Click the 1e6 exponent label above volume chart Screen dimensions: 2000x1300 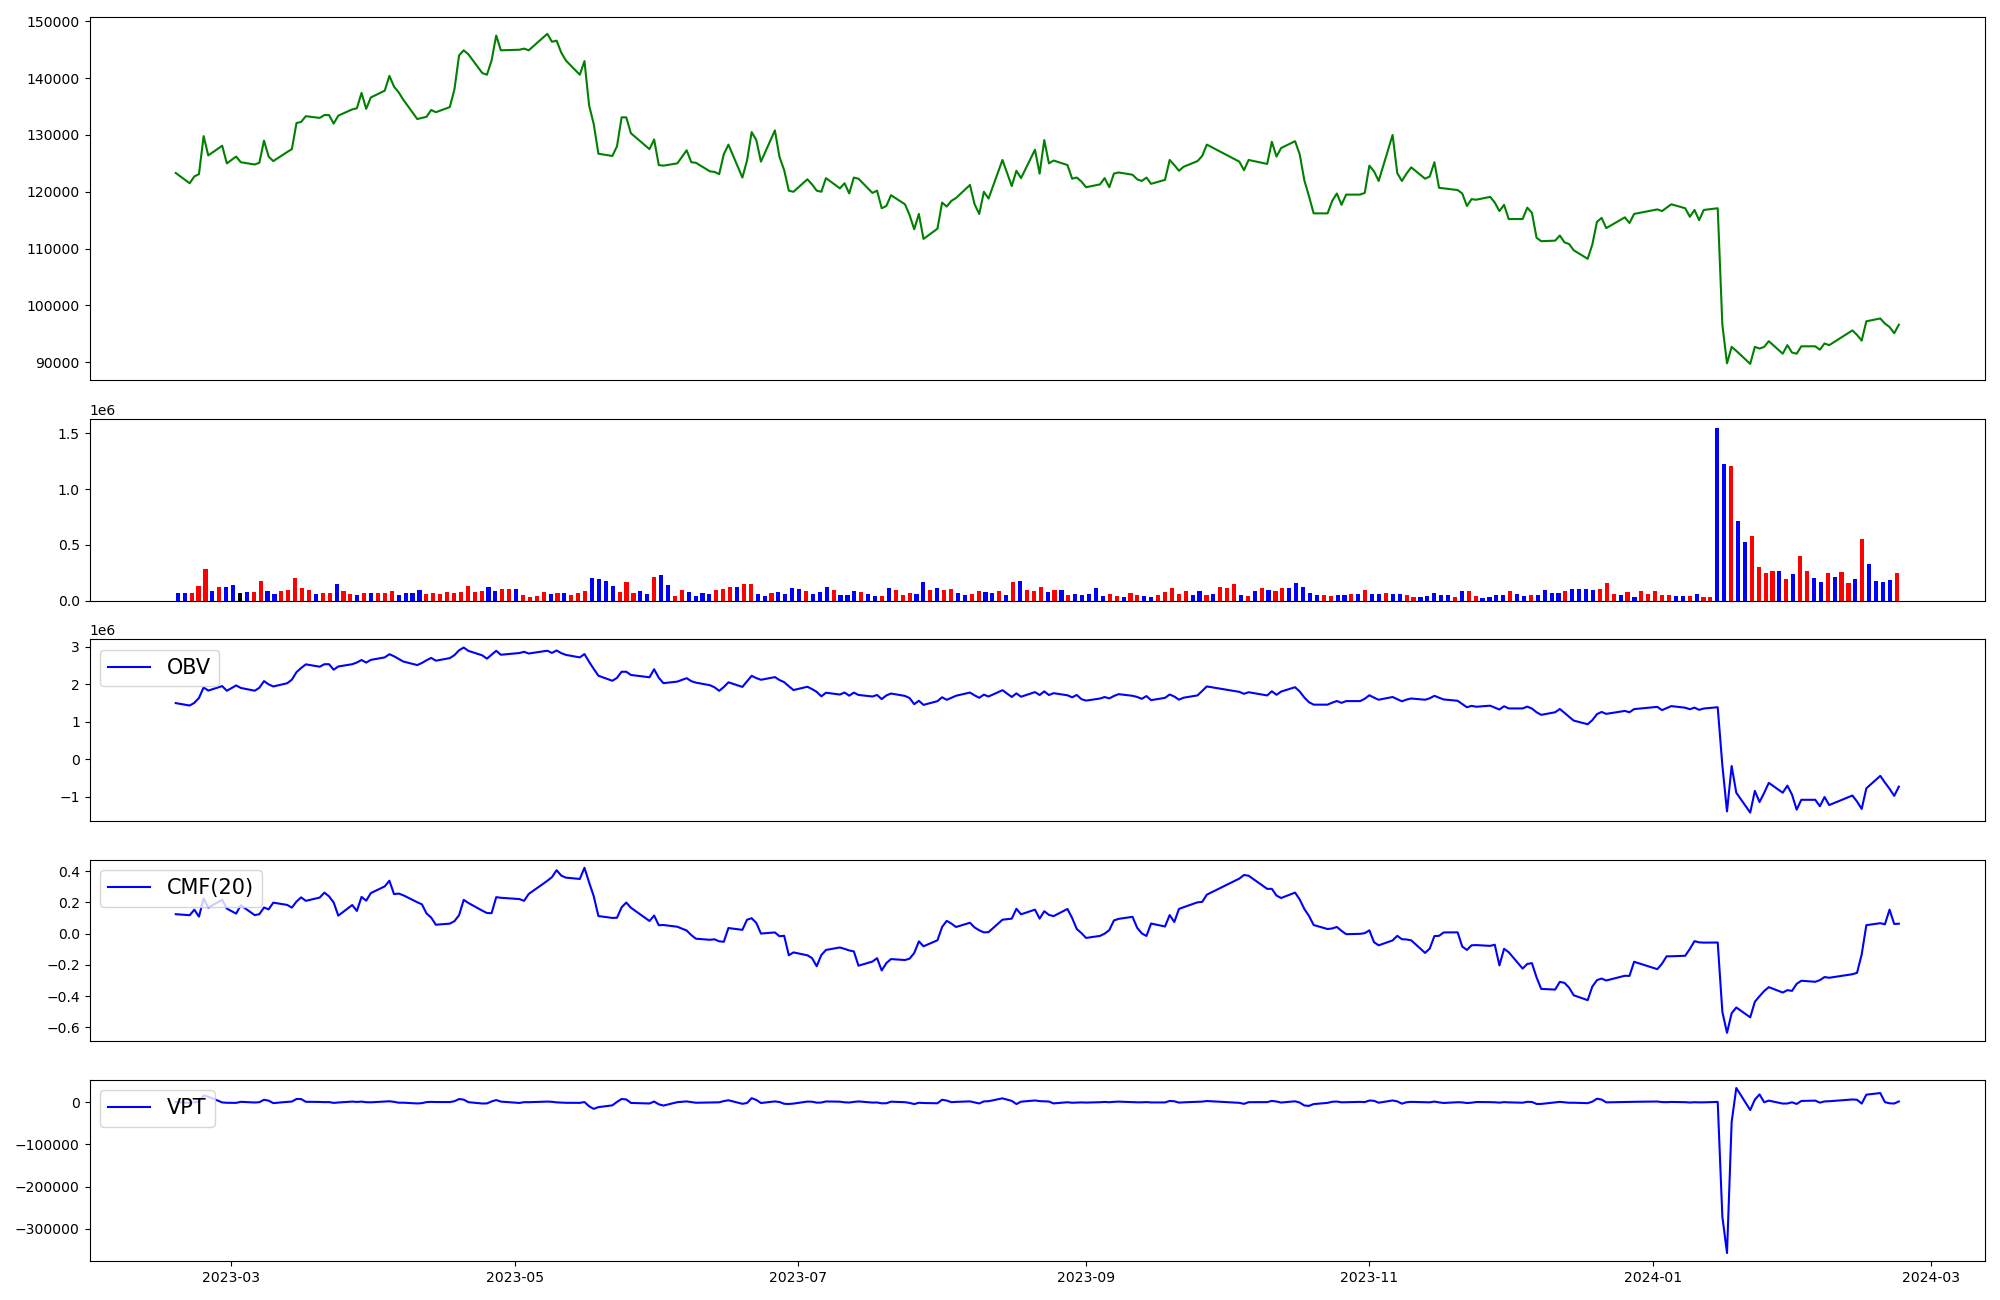point(103,411)
